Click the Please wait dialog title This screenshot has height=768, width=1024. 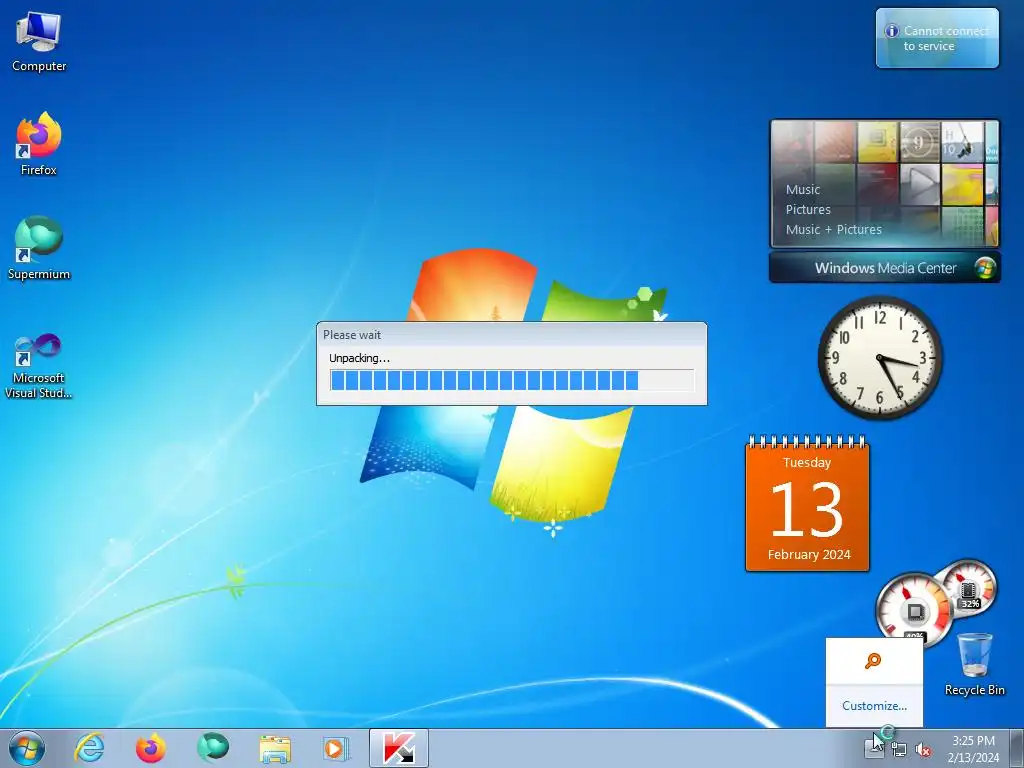[351, 335]
